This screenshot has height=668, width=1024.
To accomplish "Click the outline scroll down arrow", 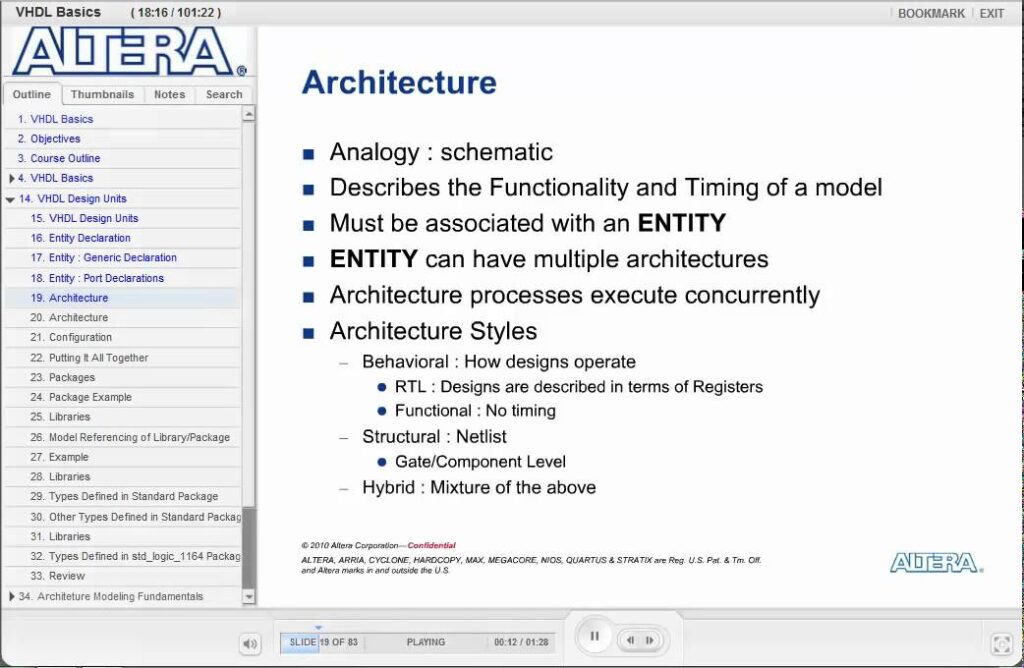I will click(249, 596).
